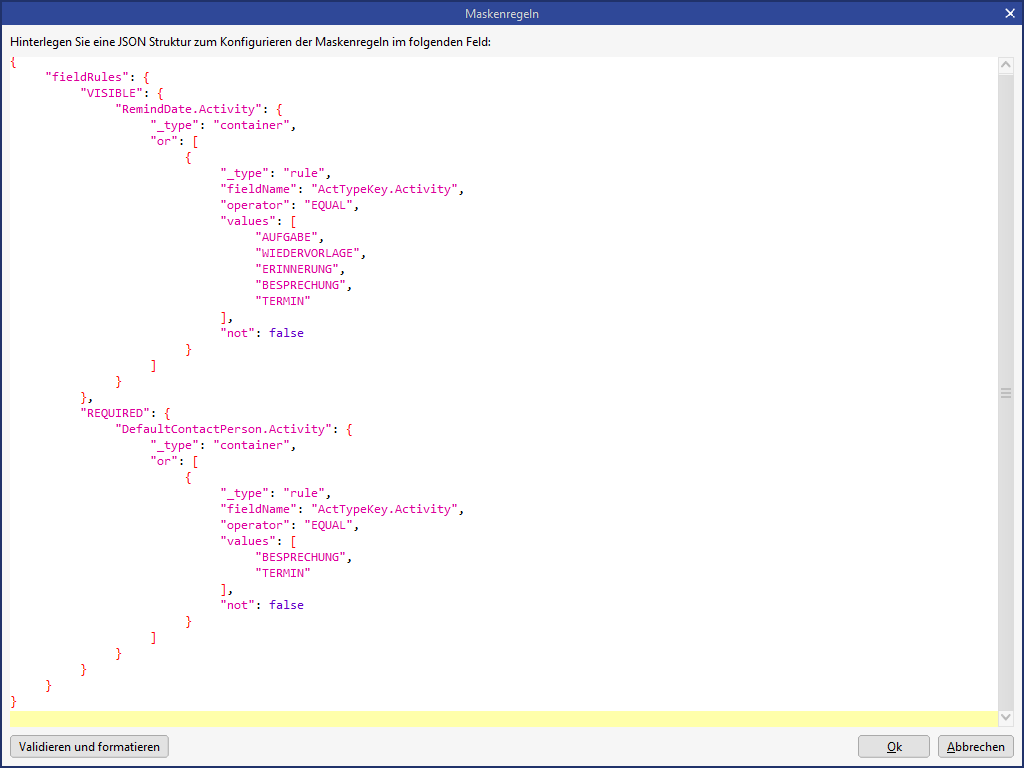
Task: Close the Maskenregeln dialog with the X
Action: pyautogui.click(x=1009, y=13)
